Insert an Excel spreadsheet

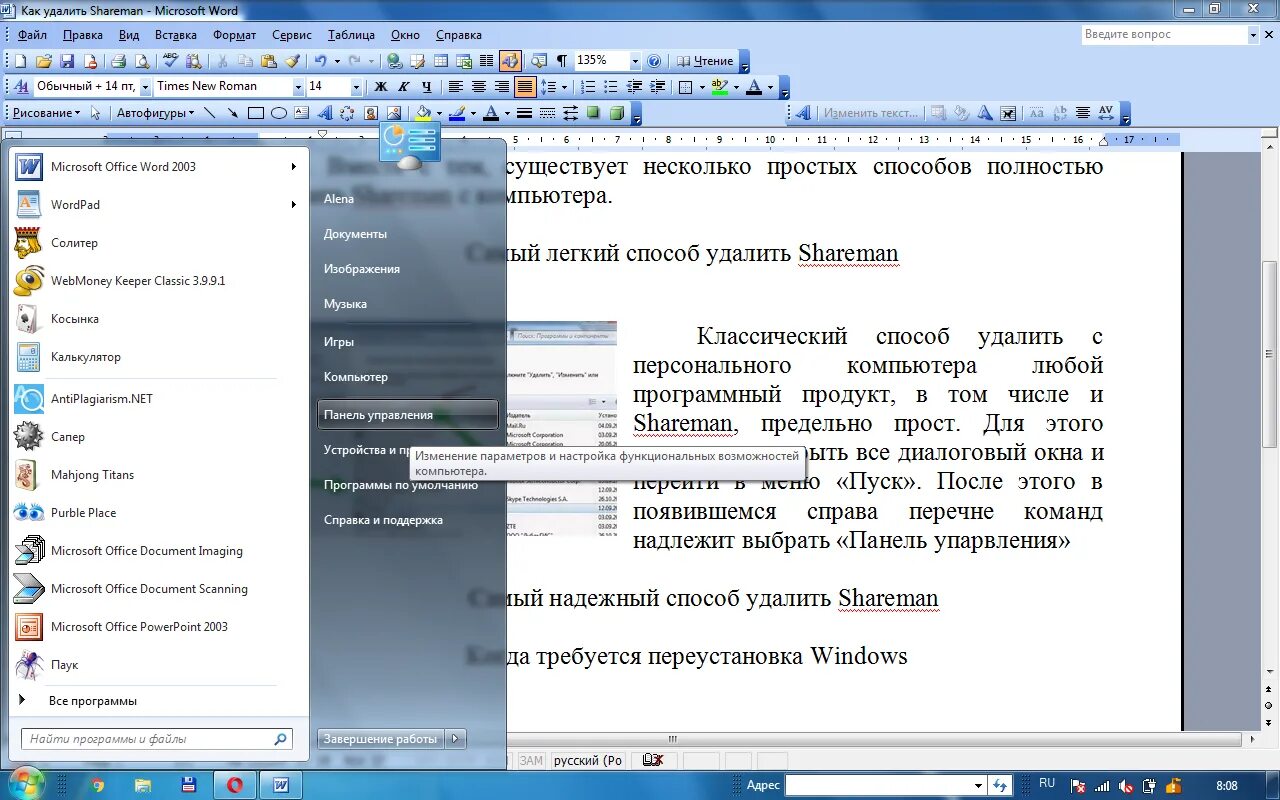465,61
